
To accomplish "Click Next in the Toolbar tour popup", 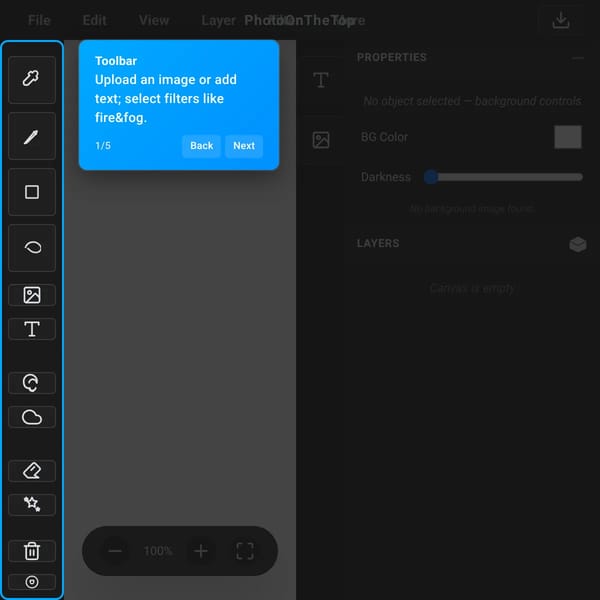I will 244,146.
